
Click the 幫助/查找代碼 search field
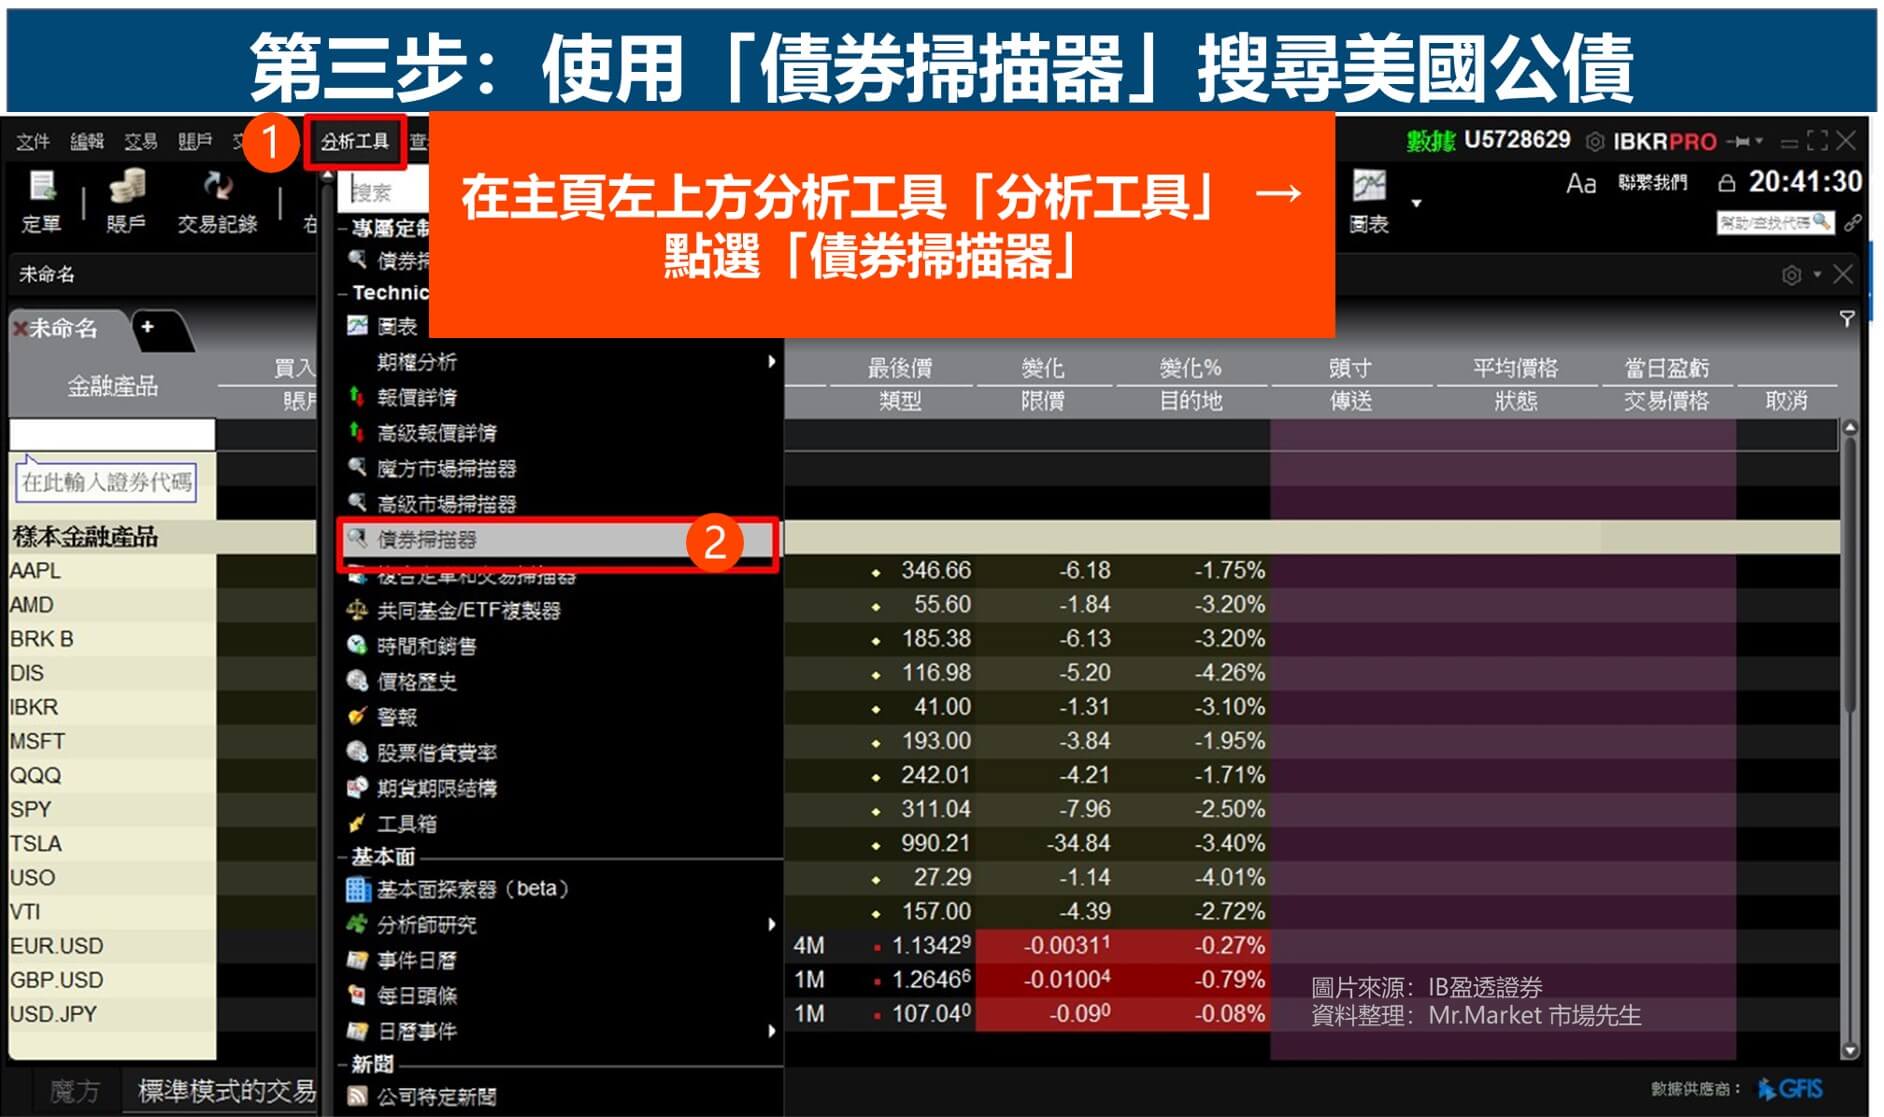click(1775, 222)
